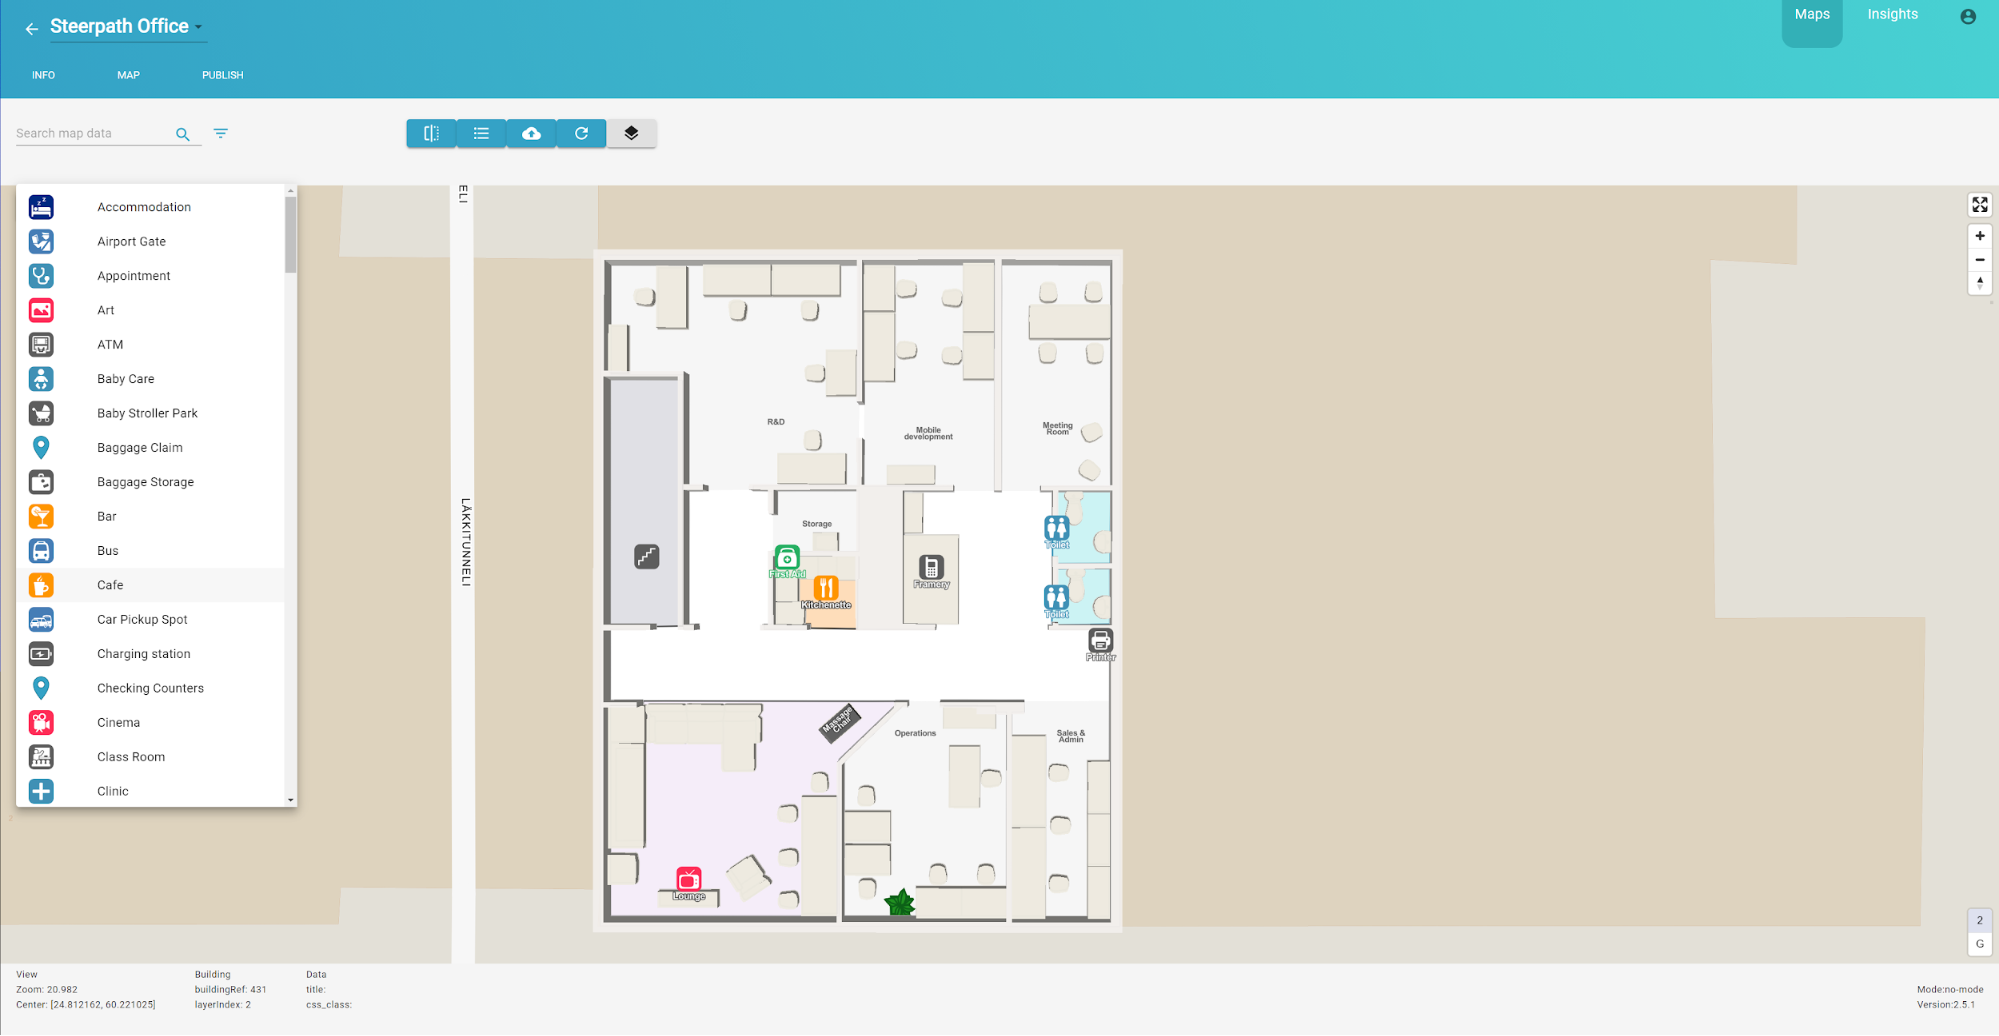The width and height of the screenshot is (1999, 1036).
Task: Open the Steerpath Office name dropdown
Action: [x=198, y=27]
